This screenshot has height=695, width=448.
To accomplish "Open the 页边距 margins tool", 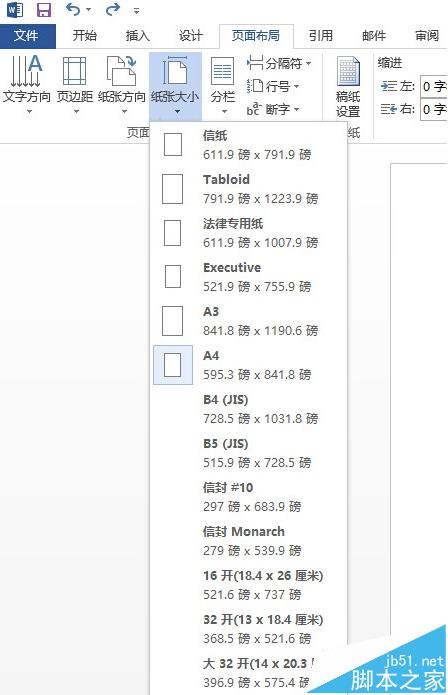I will 74,84.
